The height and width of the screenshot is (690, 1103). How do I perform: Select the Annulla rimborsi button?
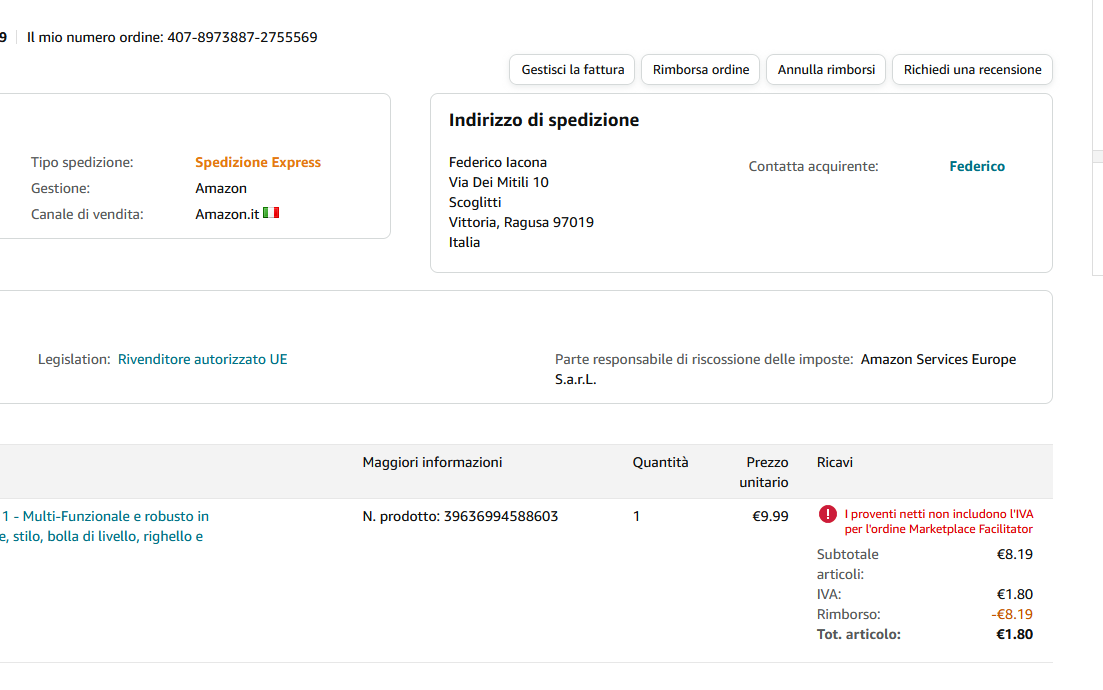tap(826, 70)
